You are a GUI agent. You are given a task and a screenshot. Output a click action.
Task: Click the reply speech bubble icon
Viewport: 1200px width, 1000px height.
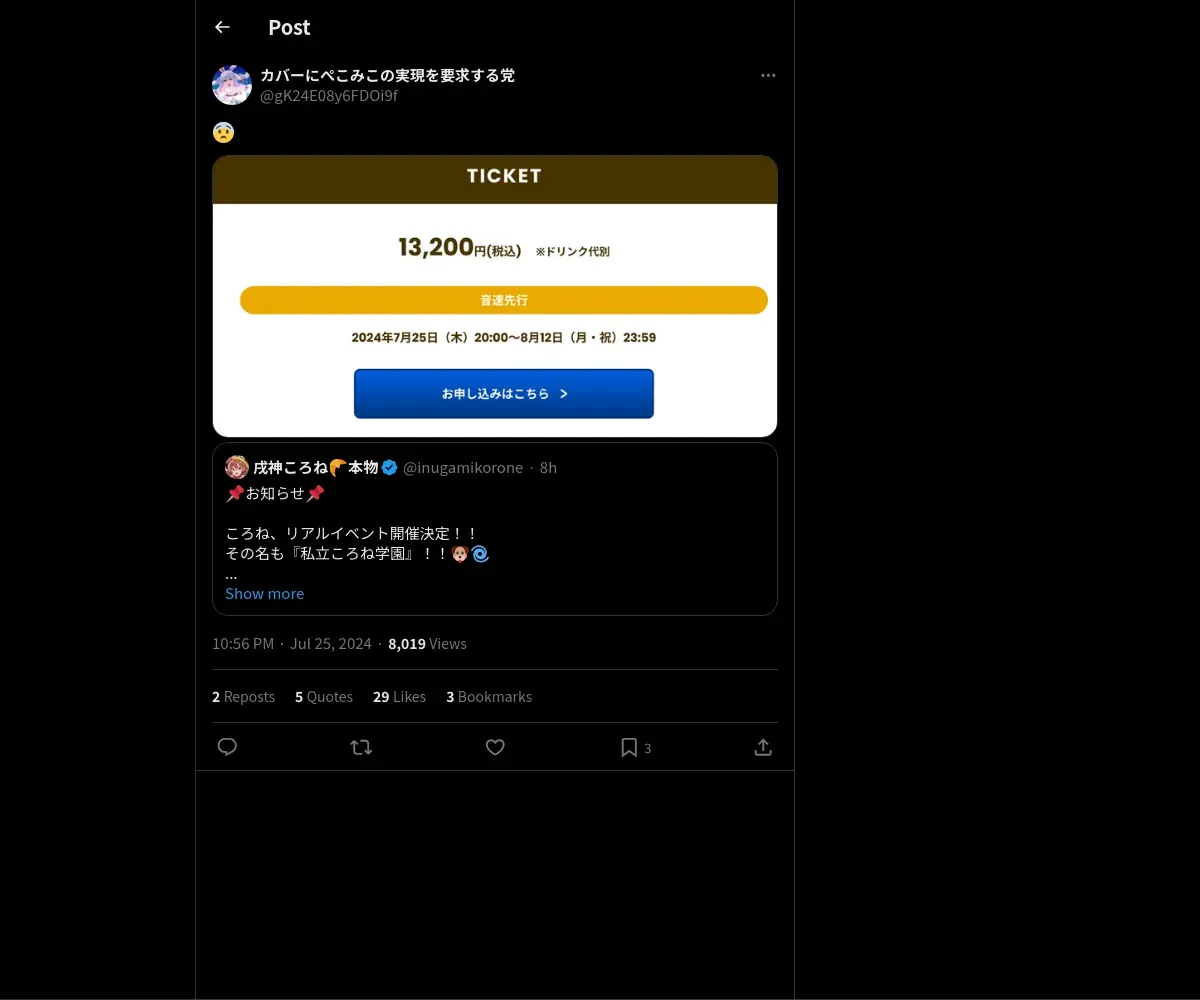point(227,747)
